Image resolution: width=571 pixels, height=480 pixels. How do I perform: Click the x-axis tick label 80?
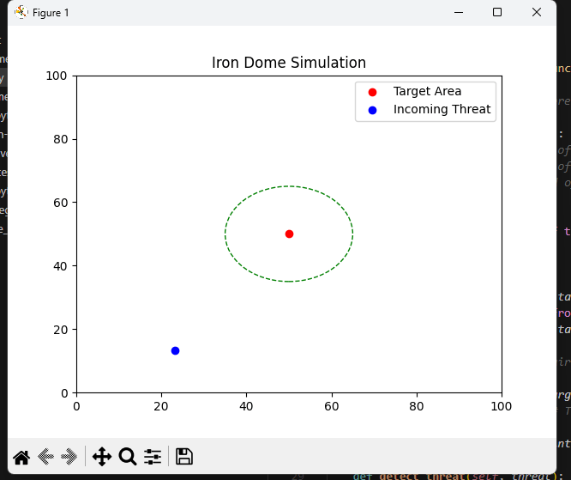pyautogui.click(x=417, y=406)
